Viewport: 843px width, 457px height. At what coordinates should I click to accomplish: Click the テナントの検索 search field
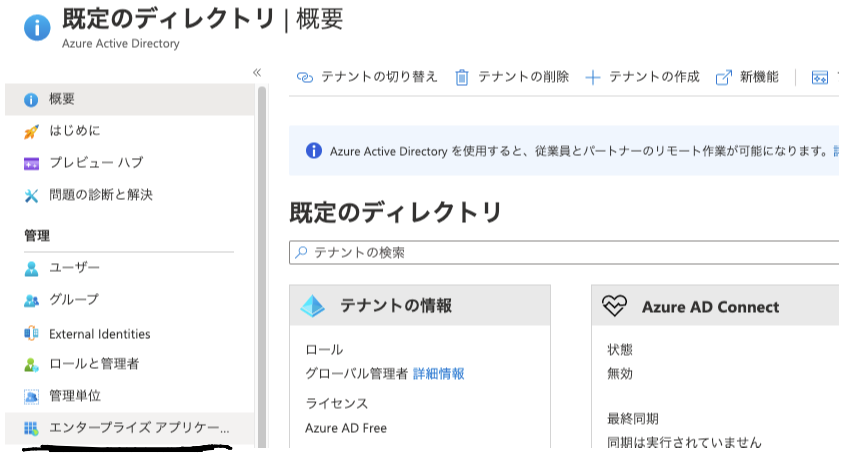tap(564, 253)
